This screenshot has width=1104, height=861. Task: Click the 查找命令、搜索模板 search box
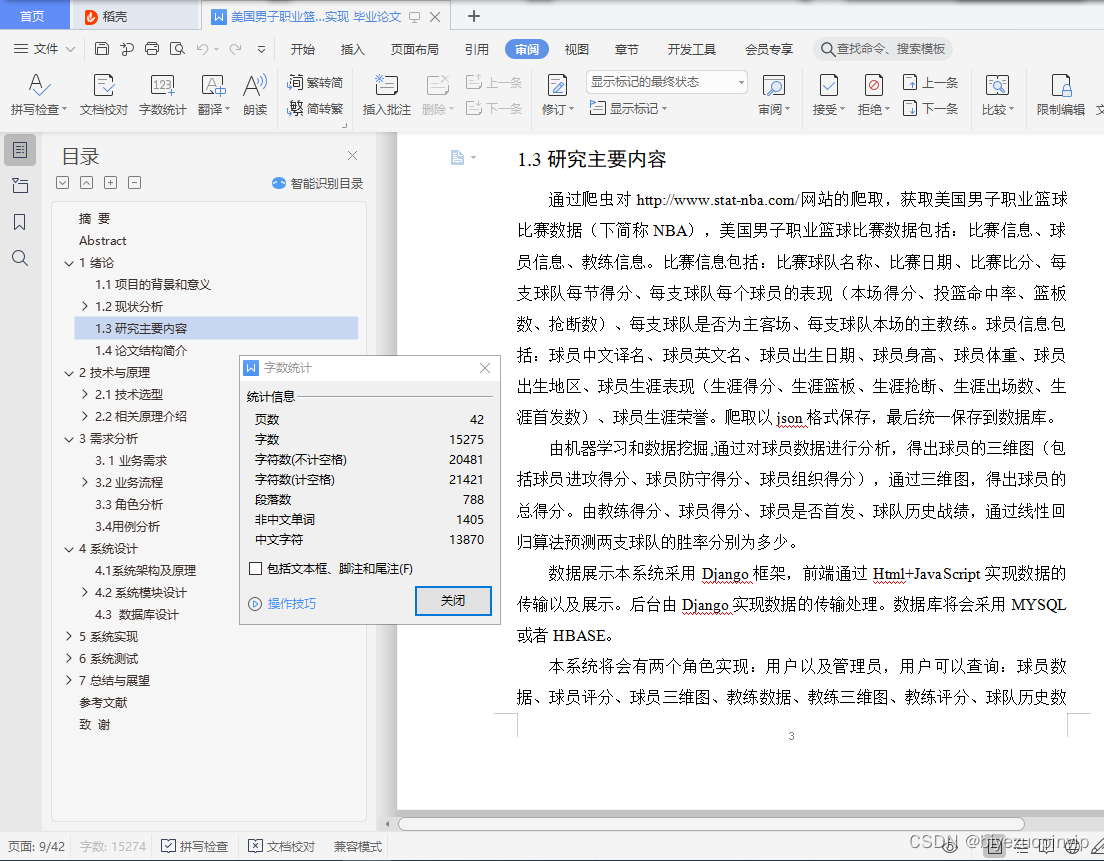(x=883, y=49)
